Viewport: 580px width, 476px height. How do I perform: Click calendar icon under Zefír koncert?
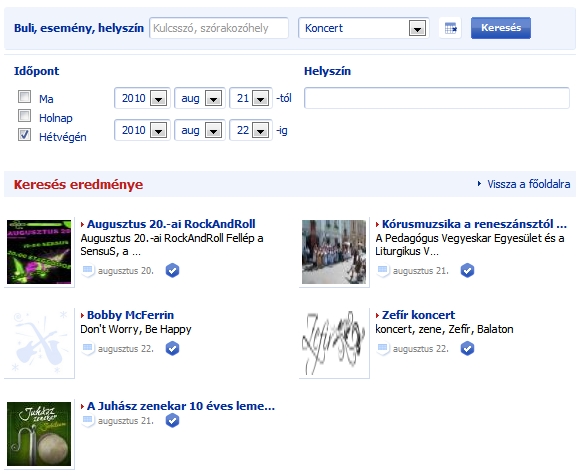tap(382, 348)
